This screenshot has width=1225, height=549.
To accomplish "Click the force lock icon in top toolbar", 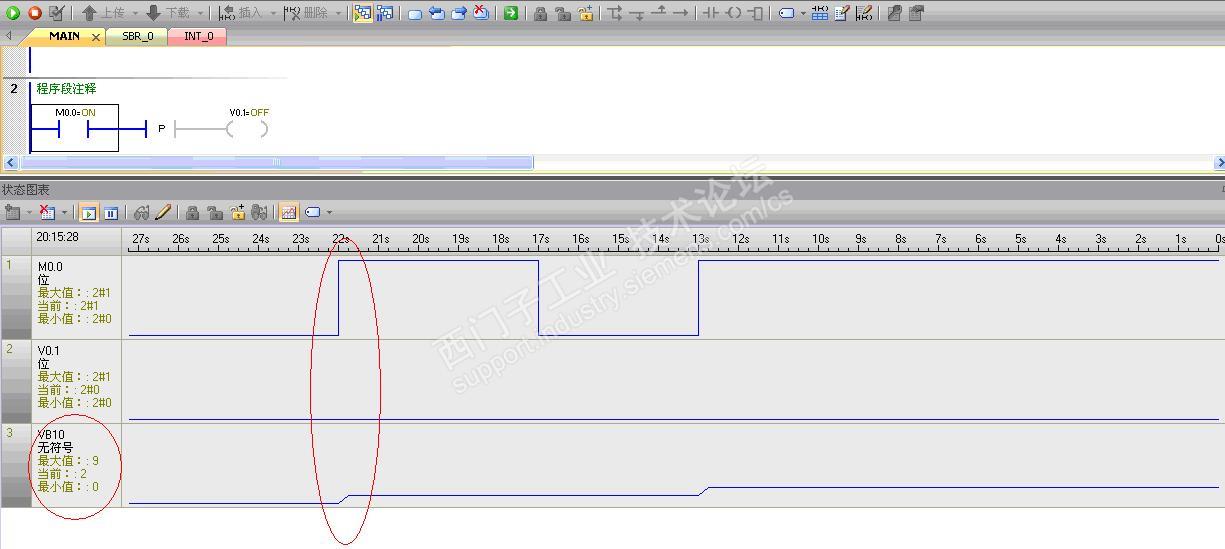I will coord(540,14).
